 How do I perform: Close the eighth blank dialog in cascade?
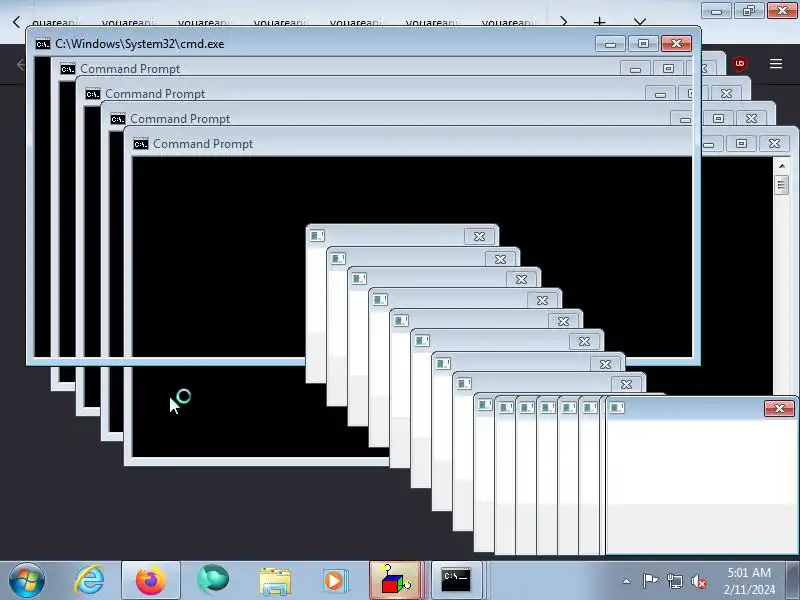click(x=626, y=384)
